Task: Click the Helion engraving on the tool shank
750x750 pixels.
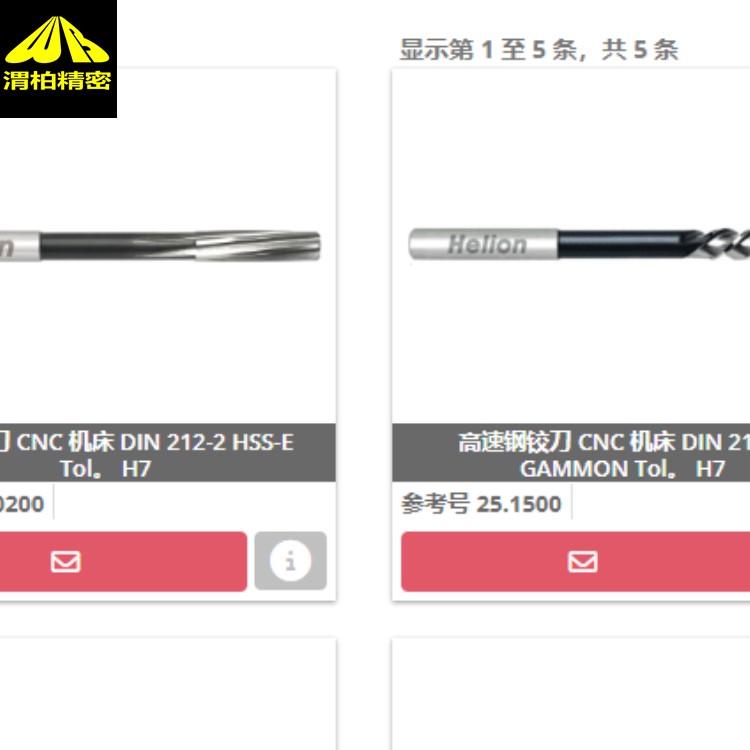Action: [487, 244]
